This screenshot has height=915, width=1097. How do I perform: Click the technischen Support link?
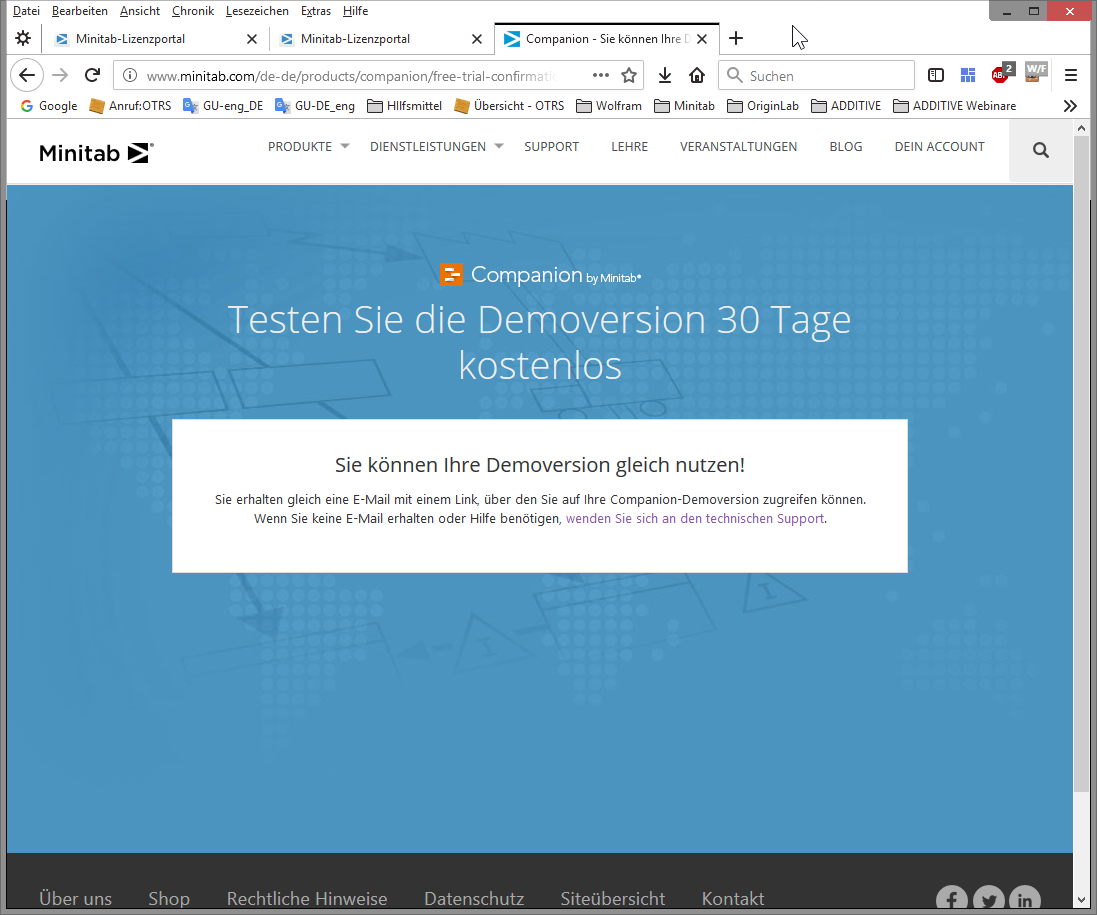pyautogui.click(x=695, y=518)
